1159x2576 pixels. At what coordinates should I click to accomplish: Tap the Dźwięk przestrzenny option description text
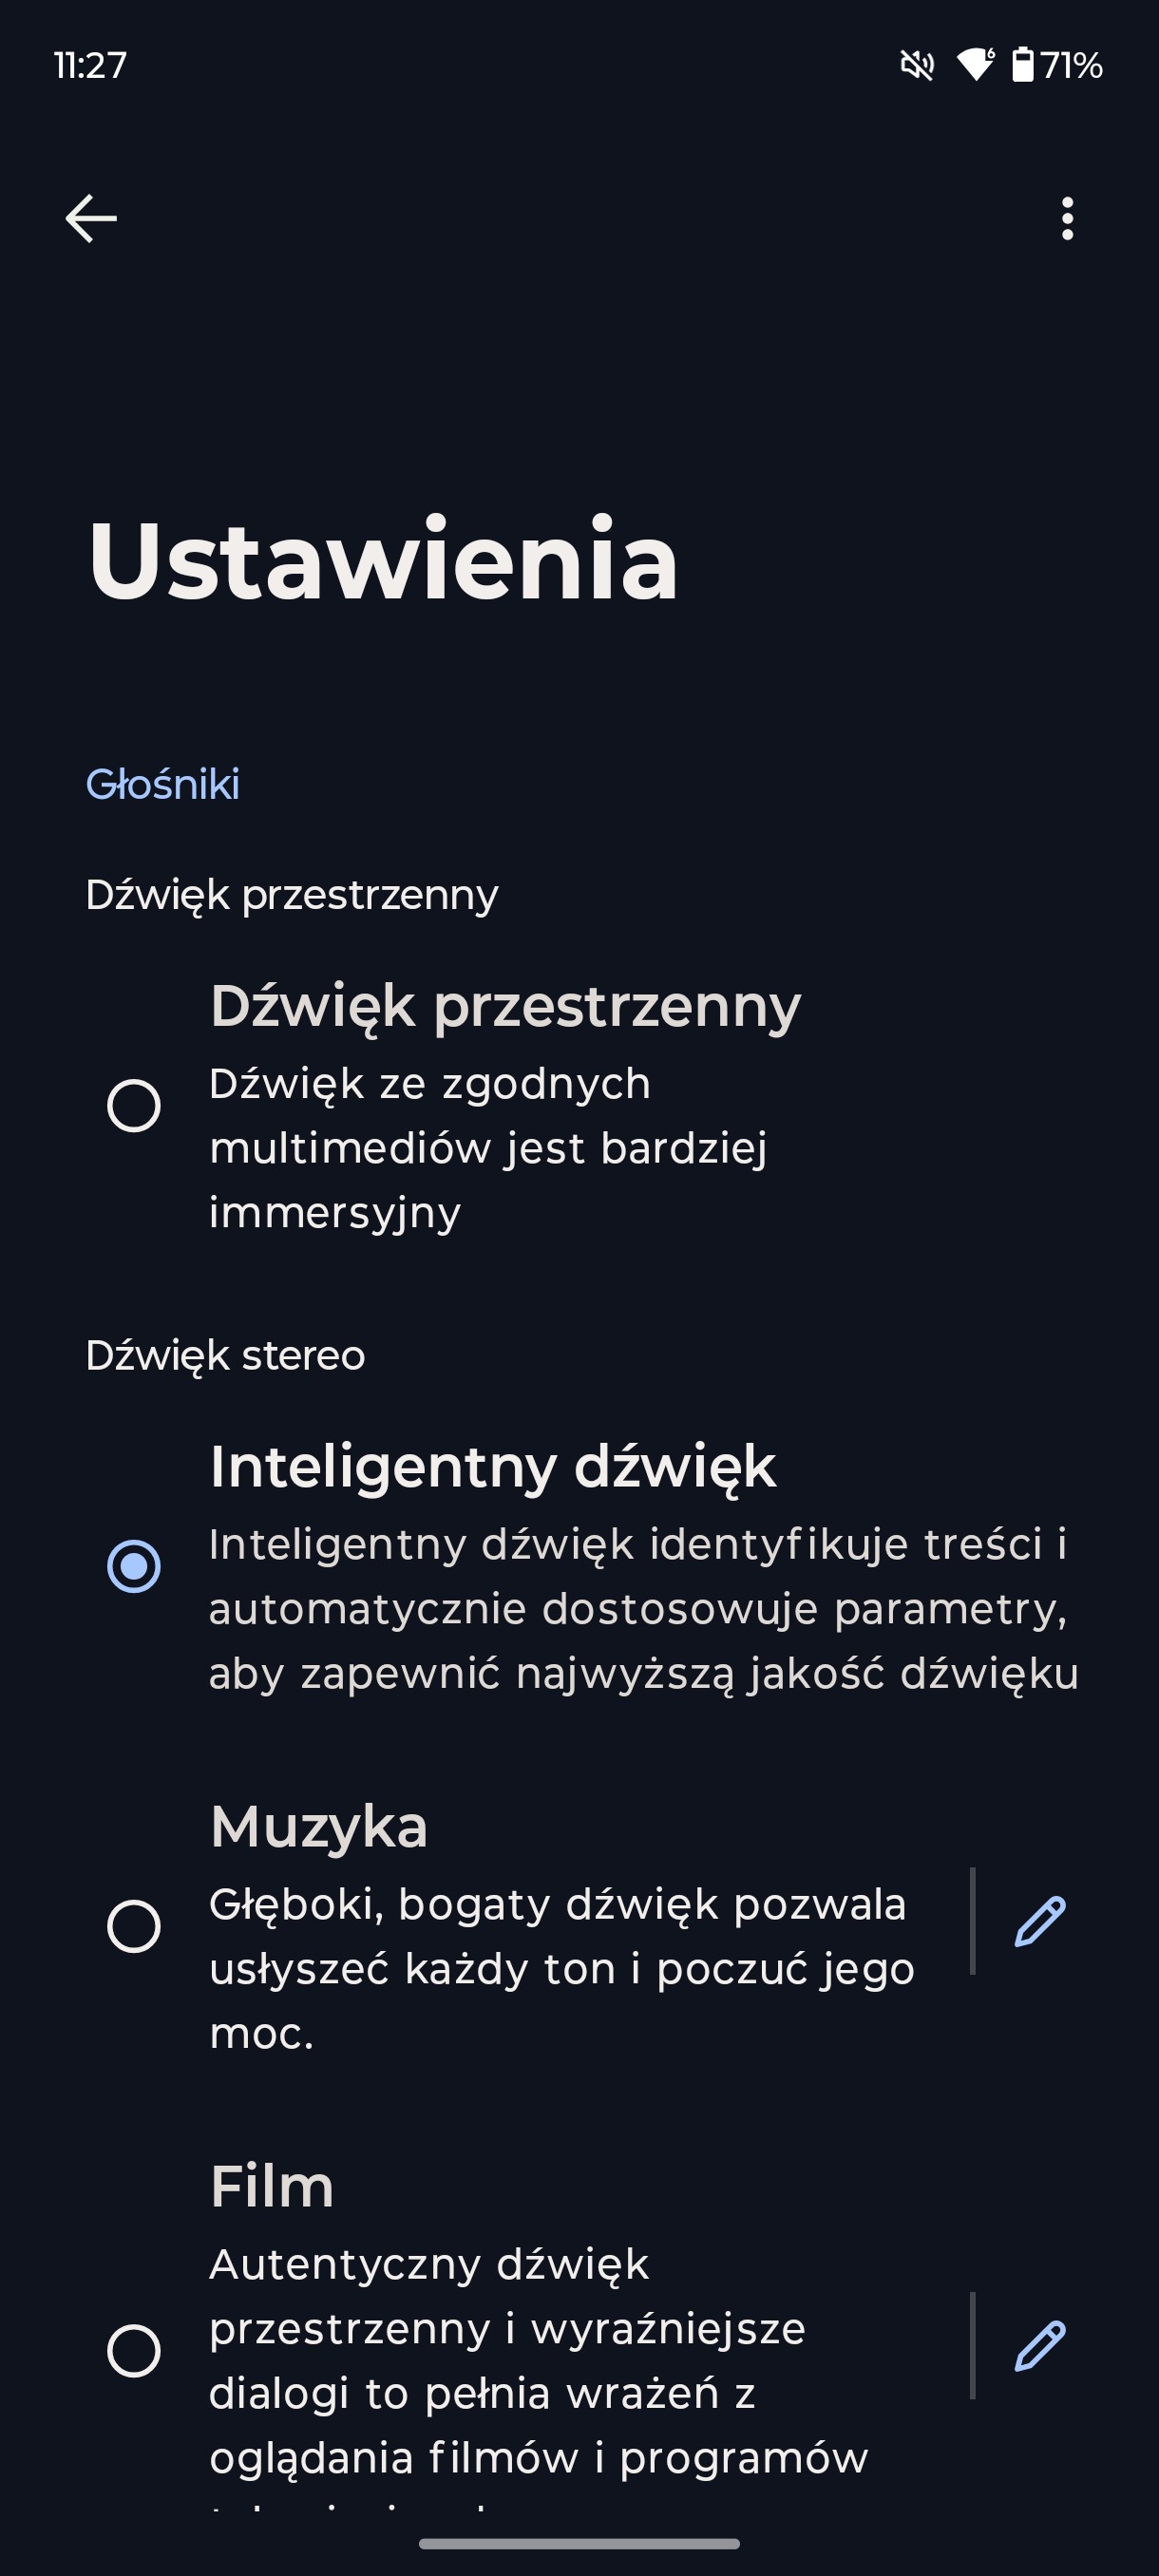click(x=488, y=1148)
